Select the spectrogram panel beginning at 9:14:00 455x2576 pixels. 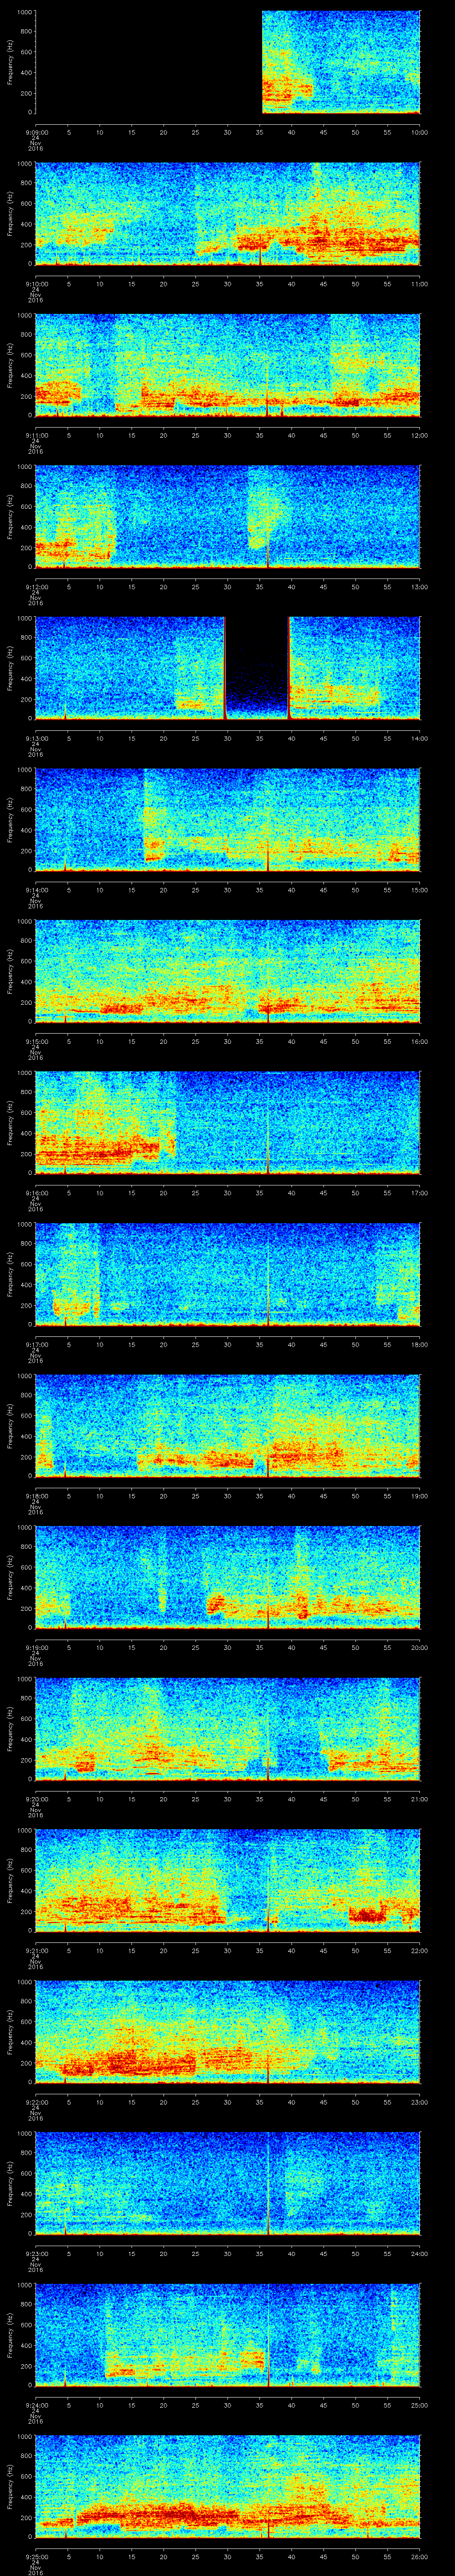(228, 820)
